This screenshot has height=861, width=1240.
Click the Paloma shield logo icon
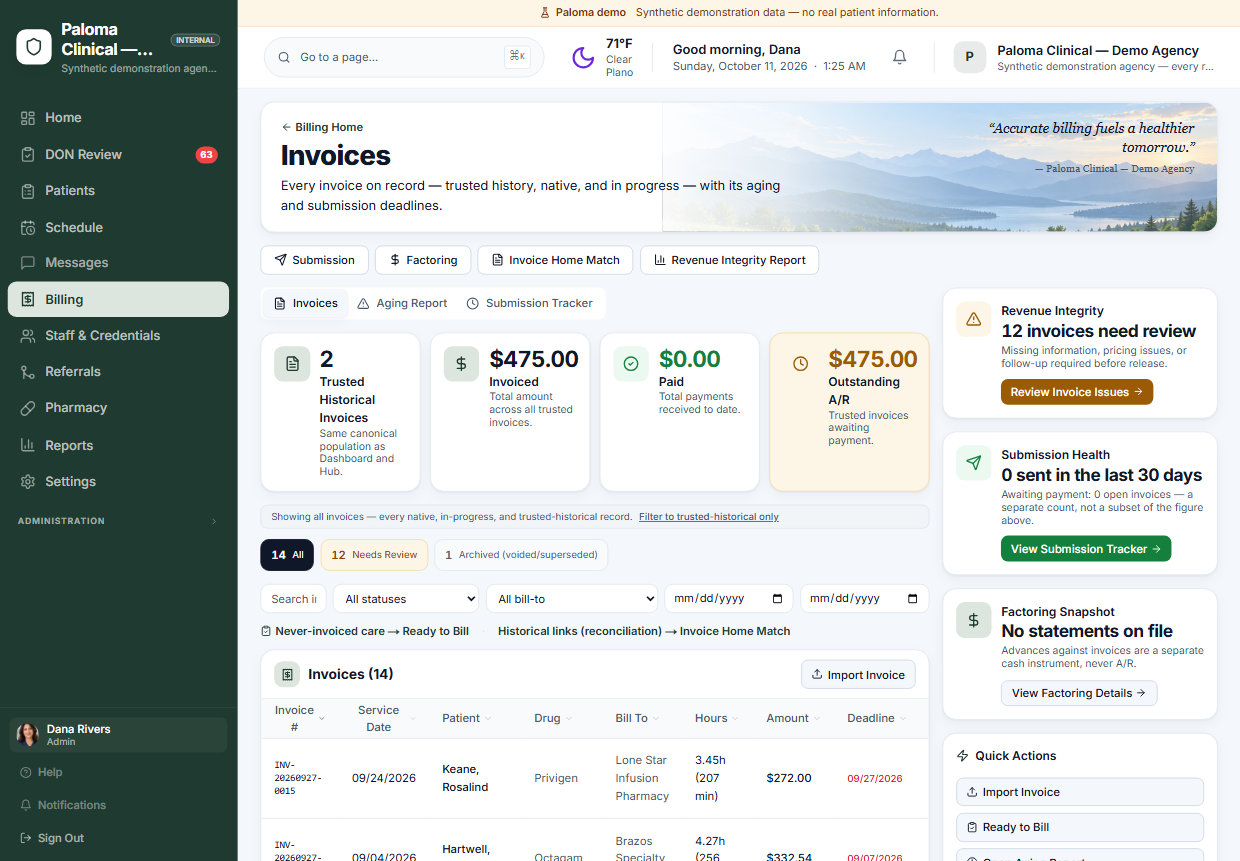[x=34, y=47]
